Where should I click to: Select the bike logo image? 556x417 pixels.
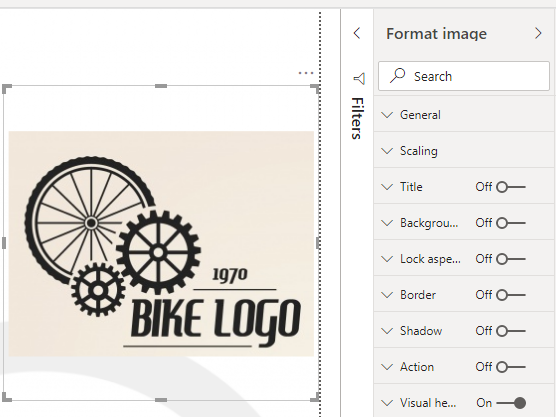coord(161,244)
